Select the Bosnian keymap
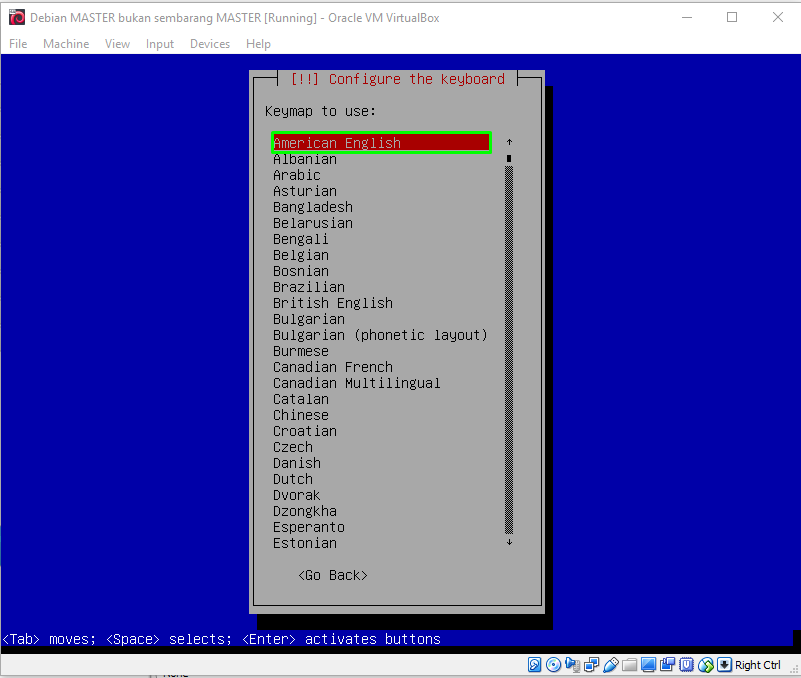This screenshot has width=801, height=678. tap(301, 271)
